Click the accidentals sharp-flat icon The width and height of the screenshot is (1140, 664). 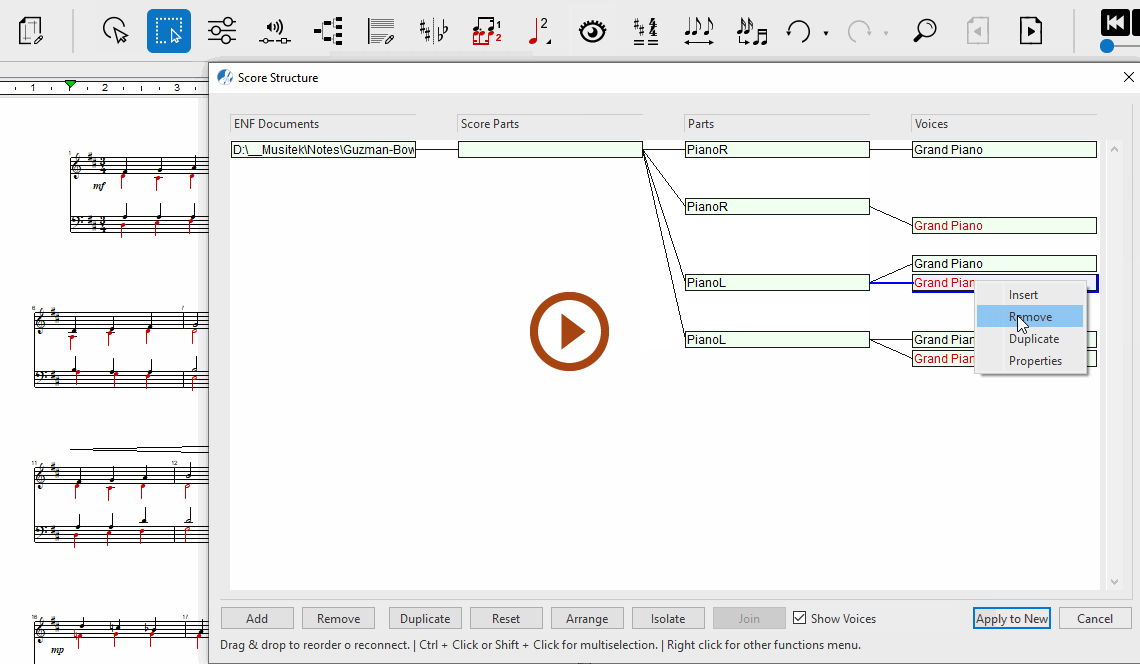pos(433,31)
